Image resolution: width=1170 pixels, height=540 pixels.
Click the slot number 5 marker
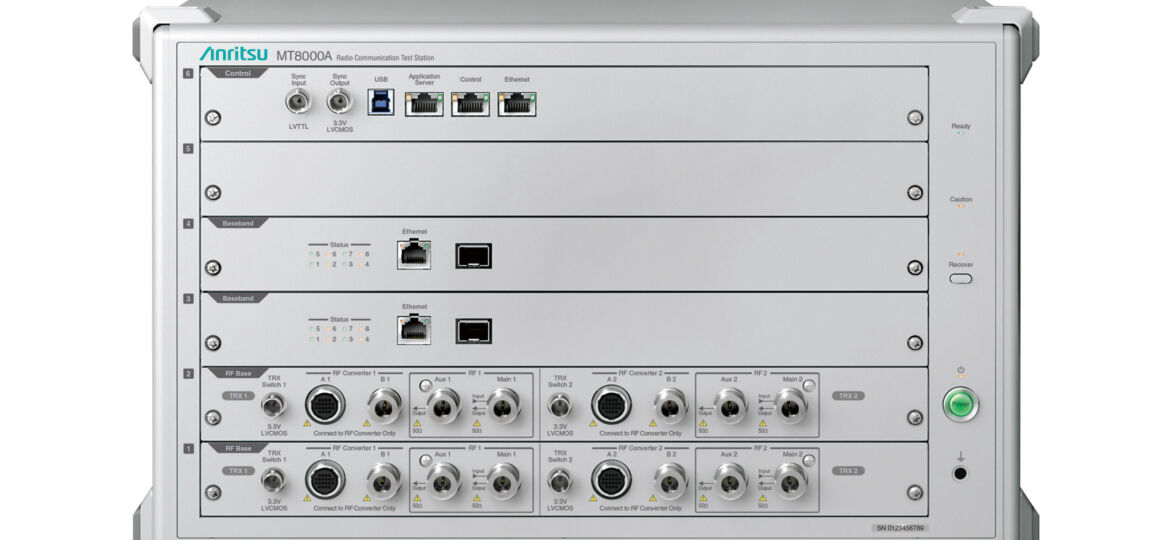click(x=189, y=148)
